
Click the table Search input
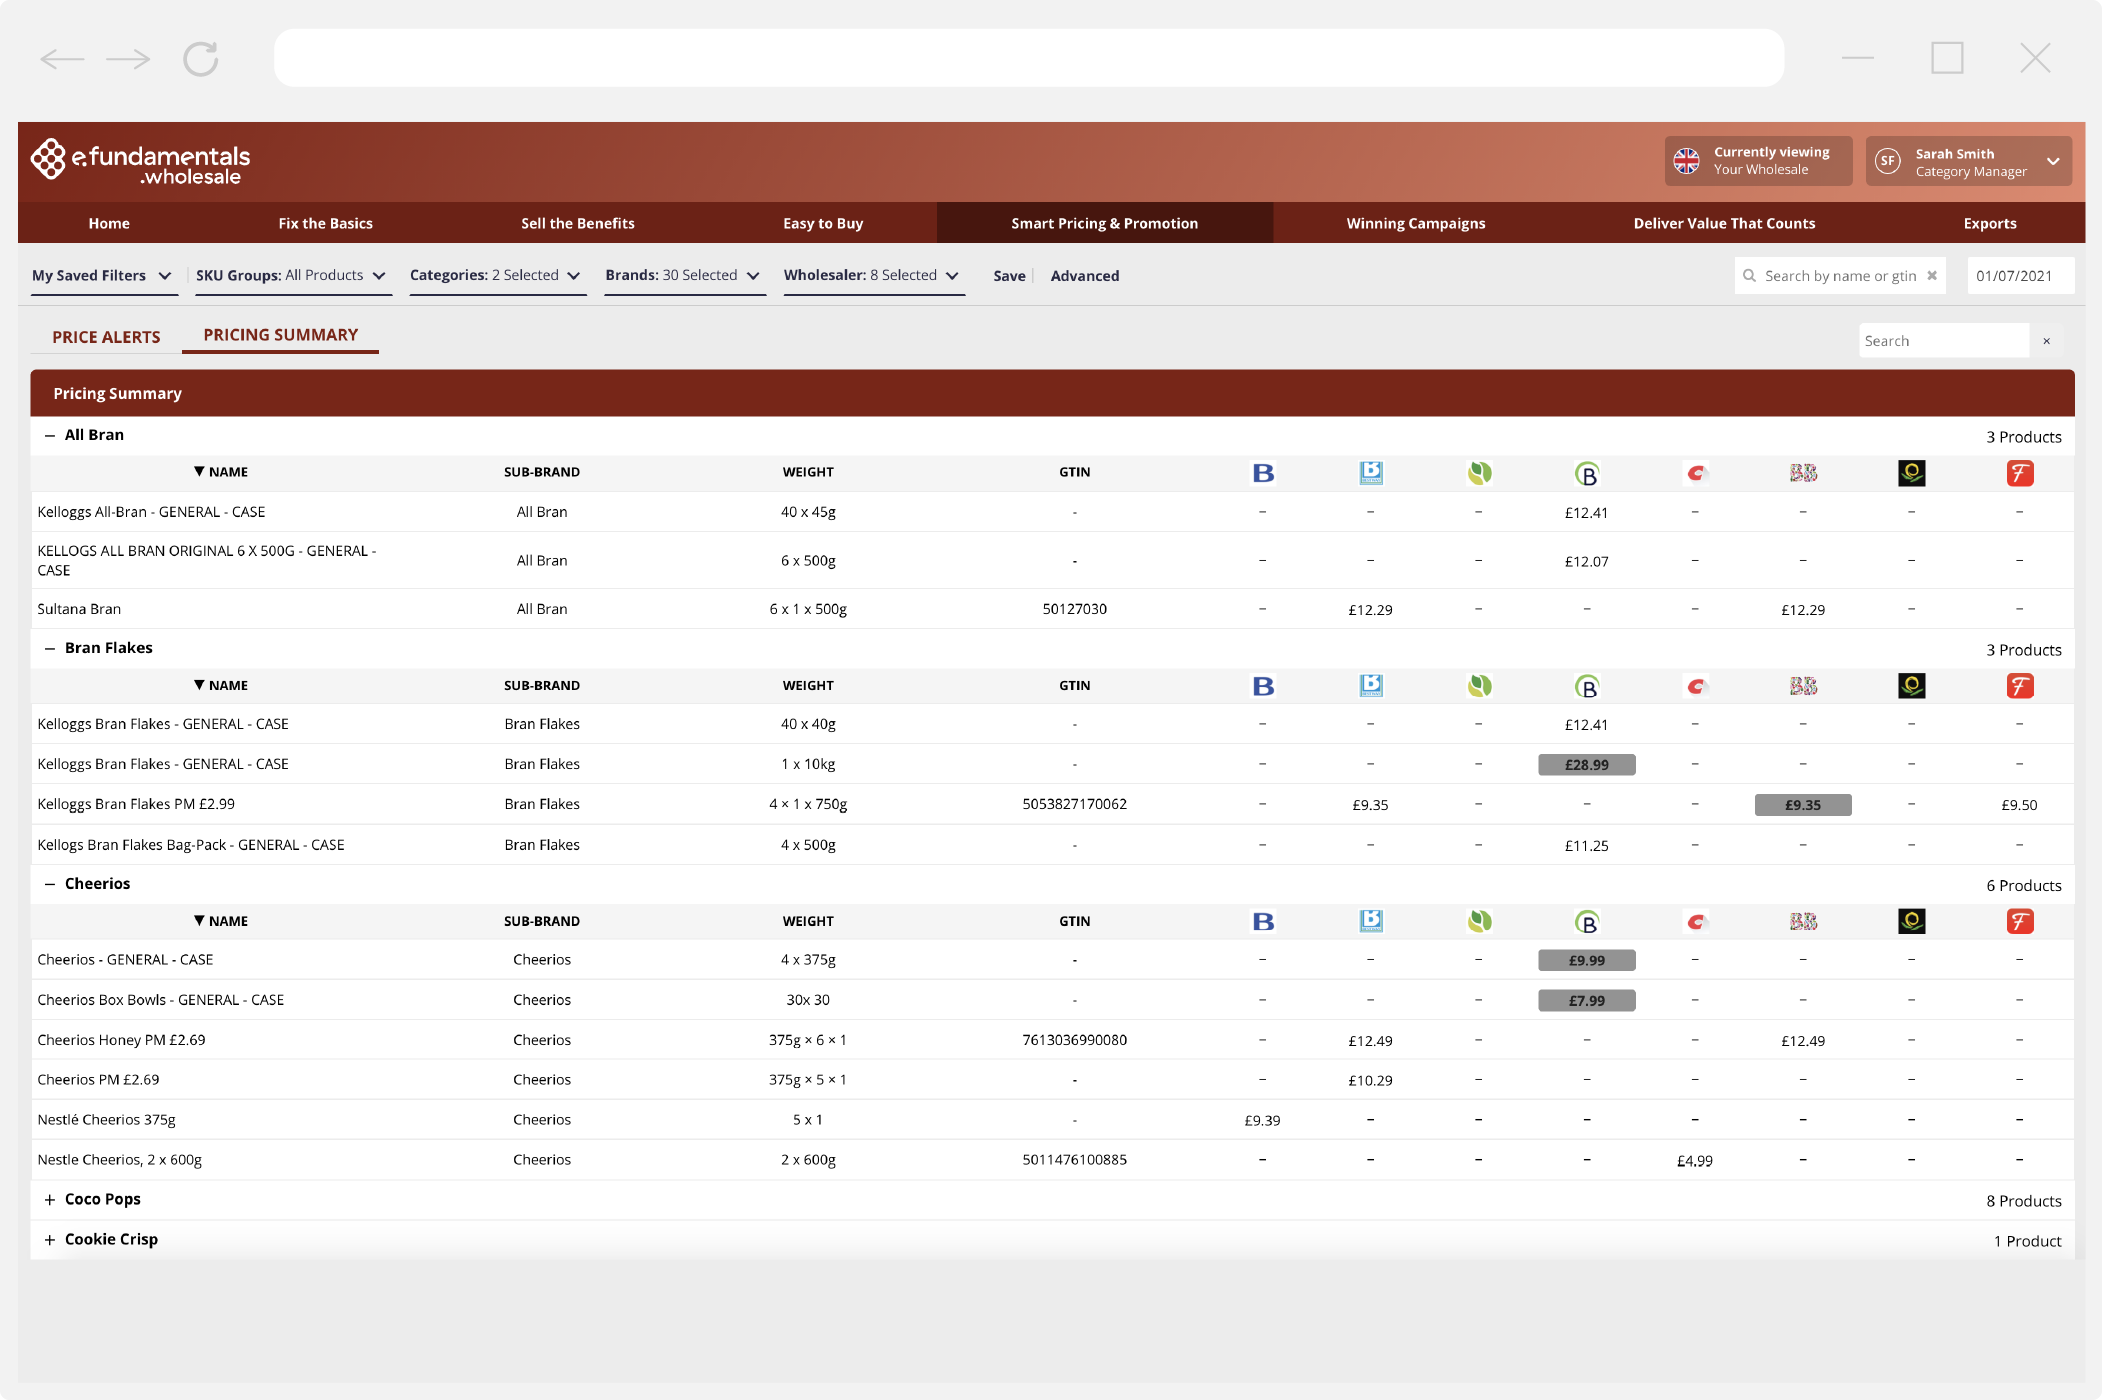coord(1944,341)
